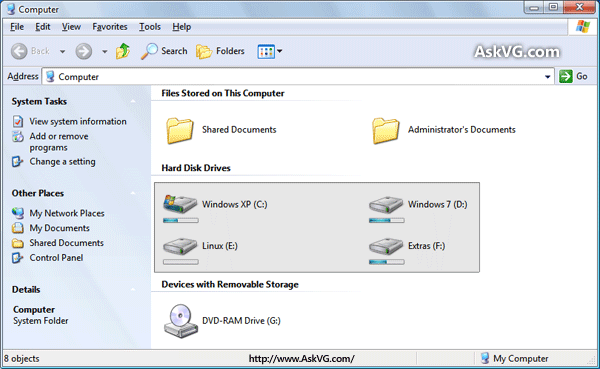
Task: Click the Forward arrow button
Action: tap(83, 51)
